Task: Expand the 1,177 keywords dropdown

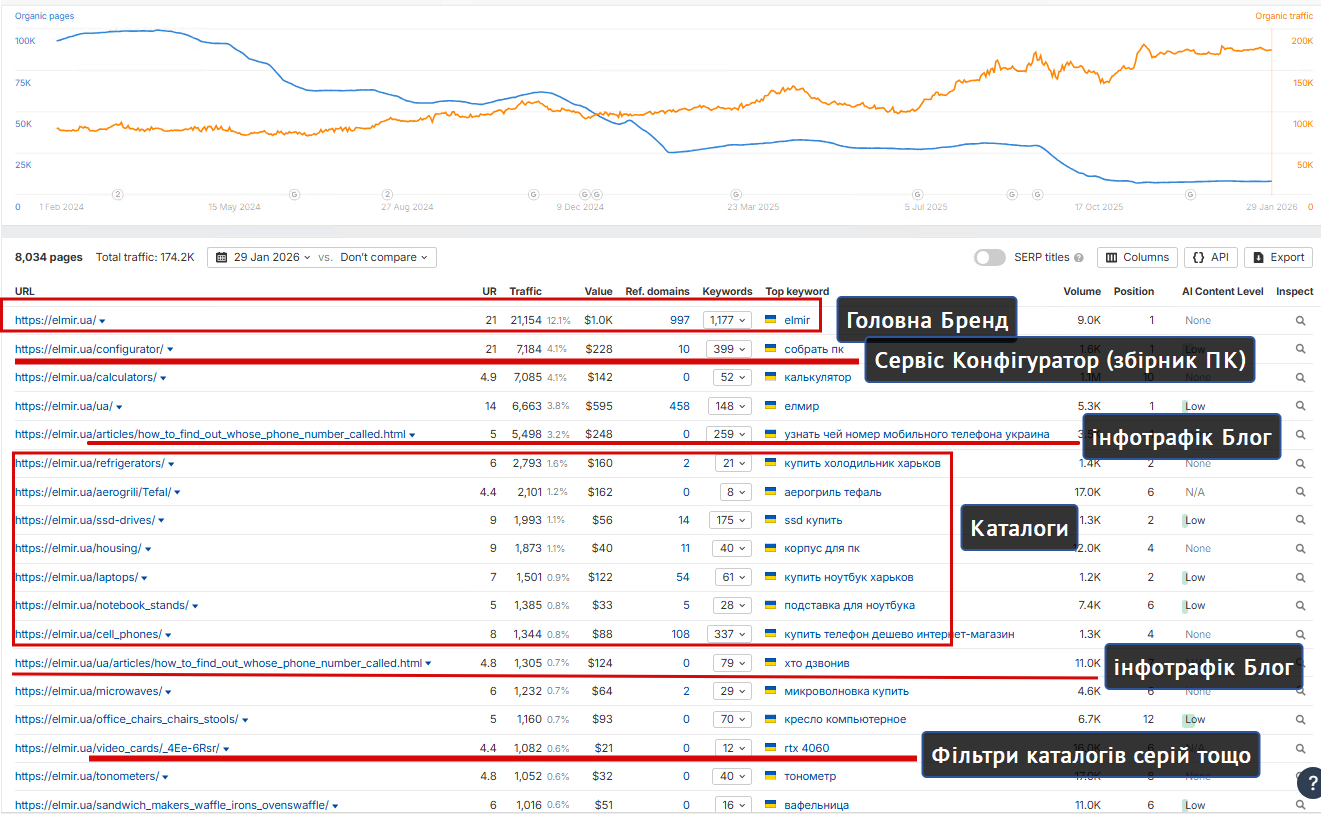Action: pos(729,320)
